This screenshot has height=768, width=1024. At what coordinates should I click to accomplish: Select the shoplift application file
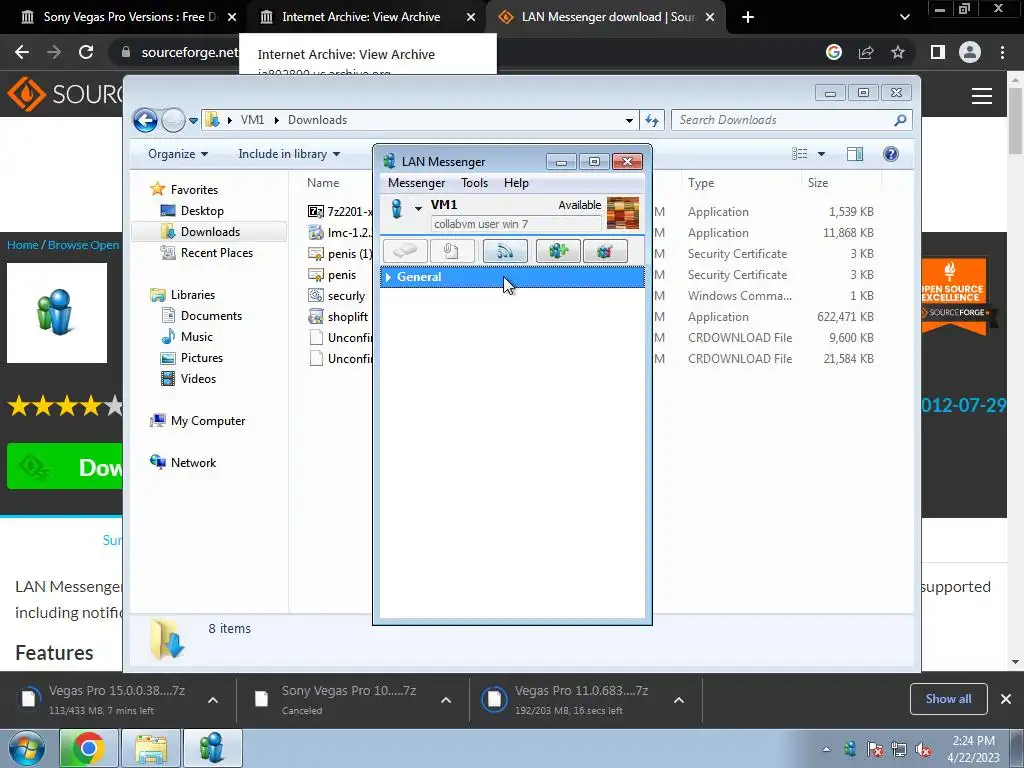point(338,317)
